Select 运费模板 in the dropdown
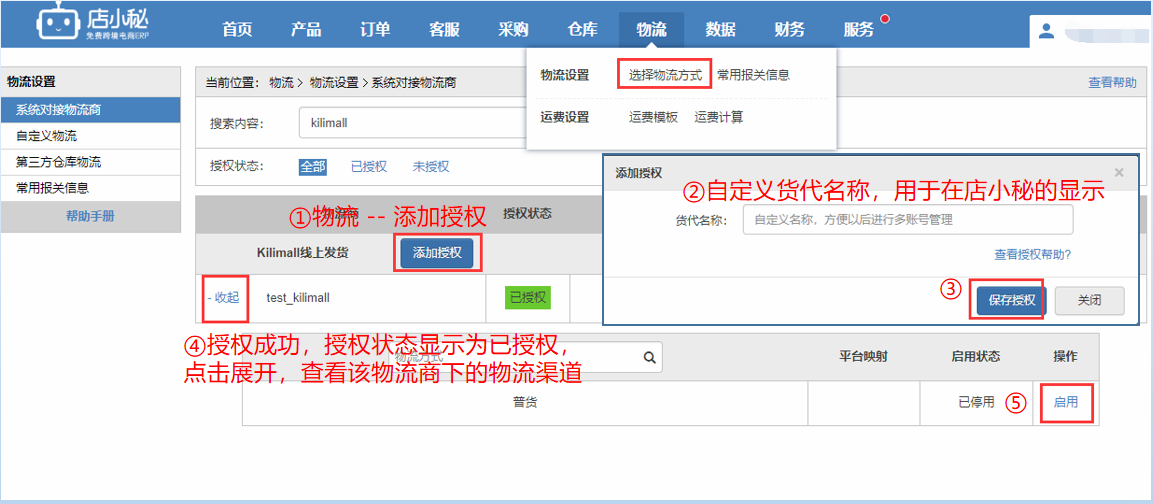 [653, 117]
